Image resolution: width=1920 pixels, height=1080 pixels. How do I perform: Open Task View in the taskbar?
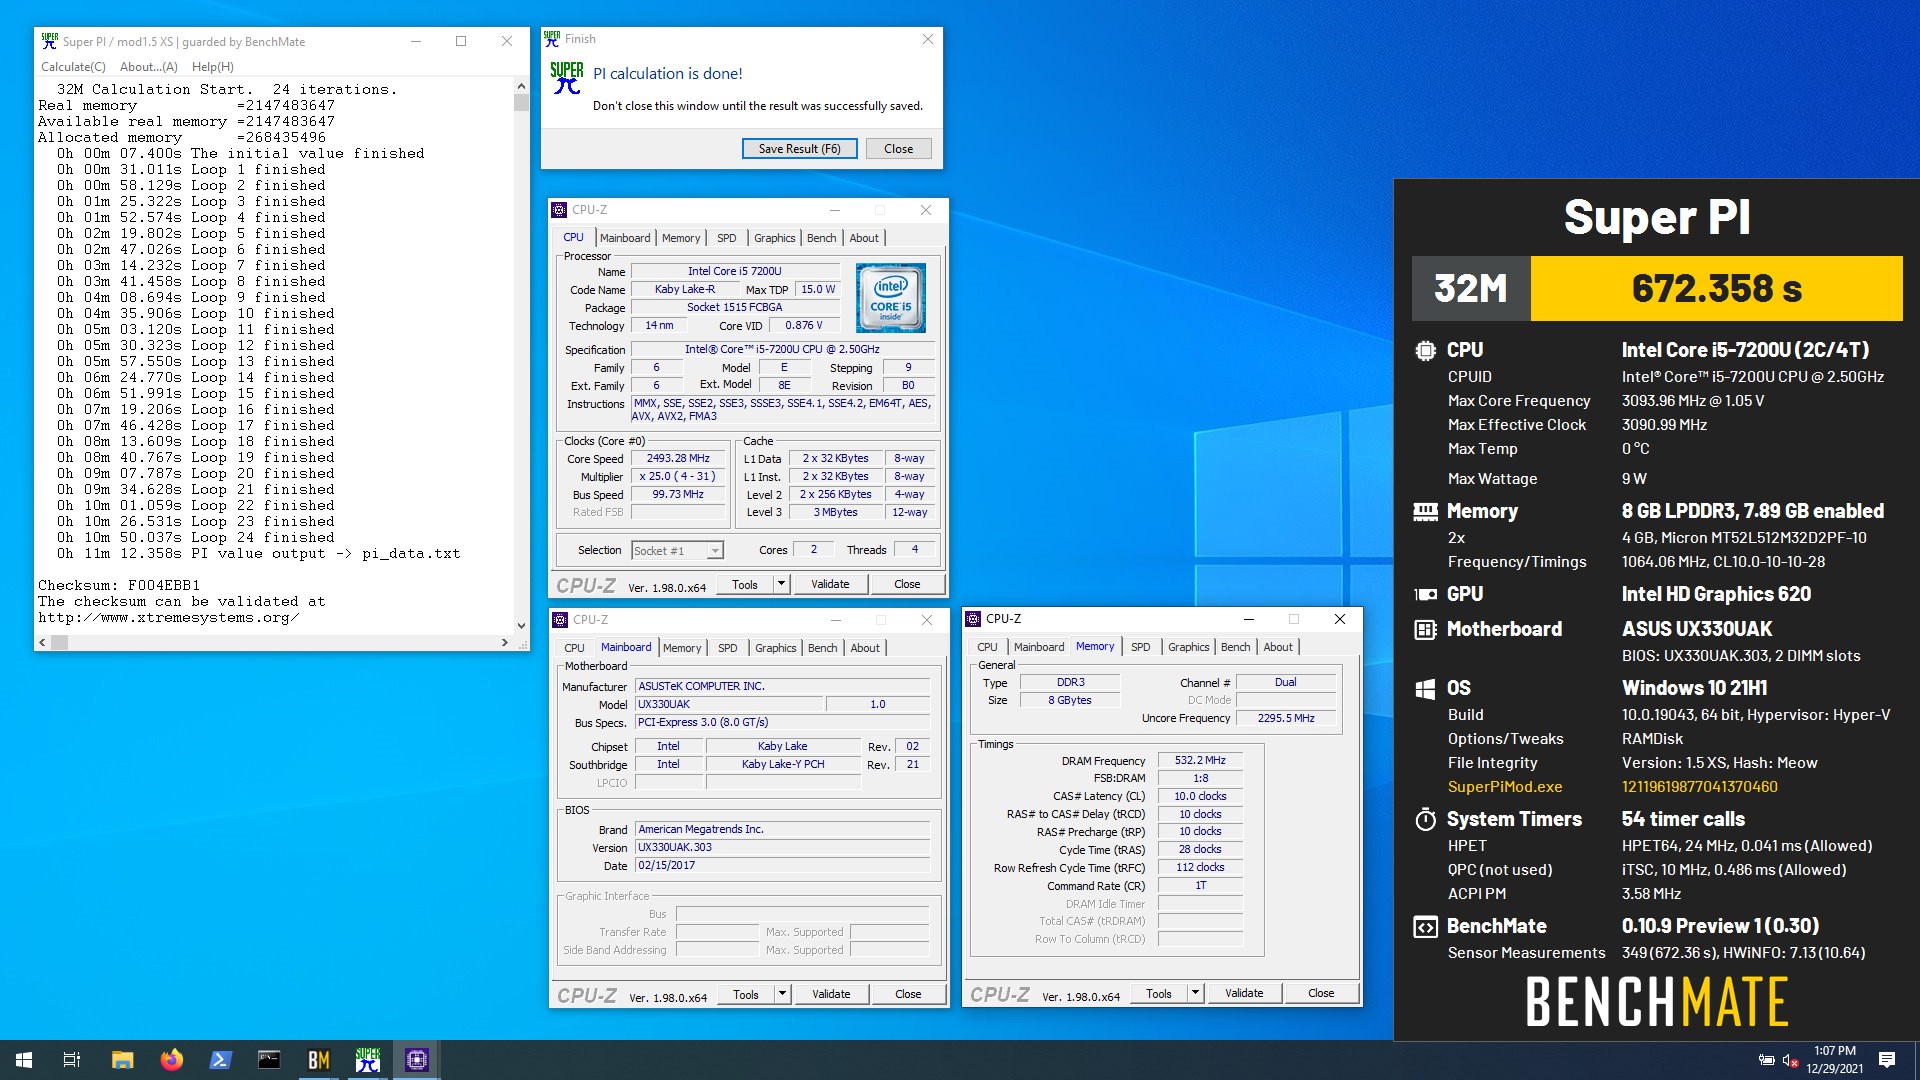72,1060
